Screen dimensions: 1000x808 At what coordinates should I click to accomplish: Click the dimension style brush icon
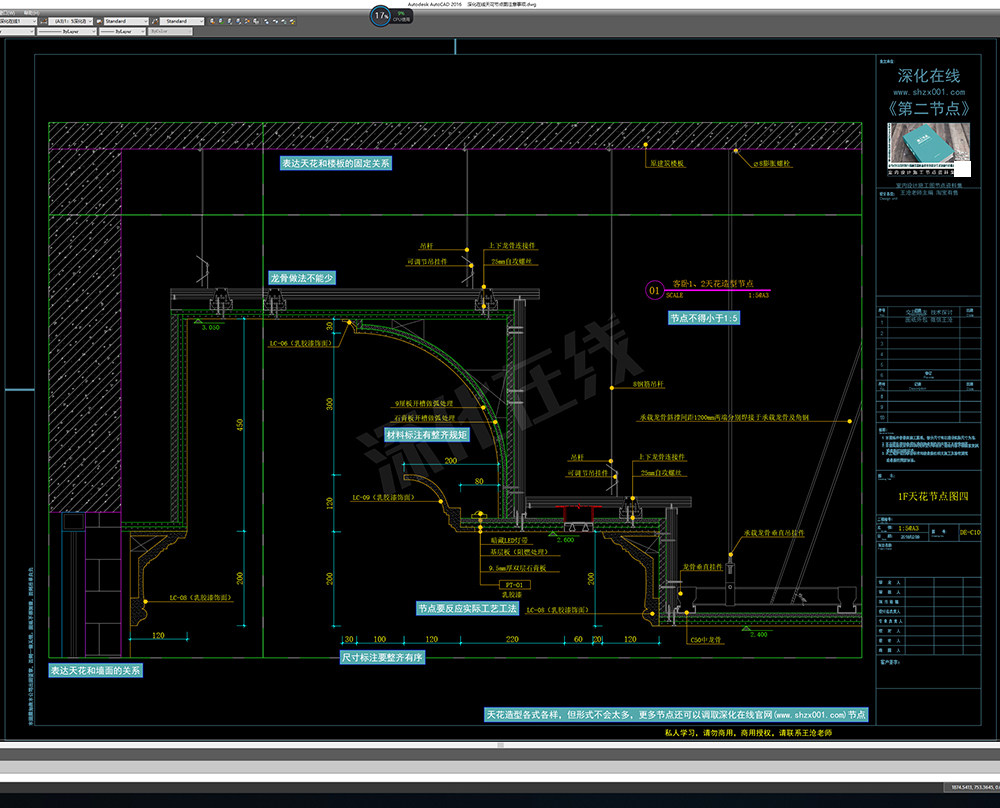pyautogui.click(x=43, y=21)
